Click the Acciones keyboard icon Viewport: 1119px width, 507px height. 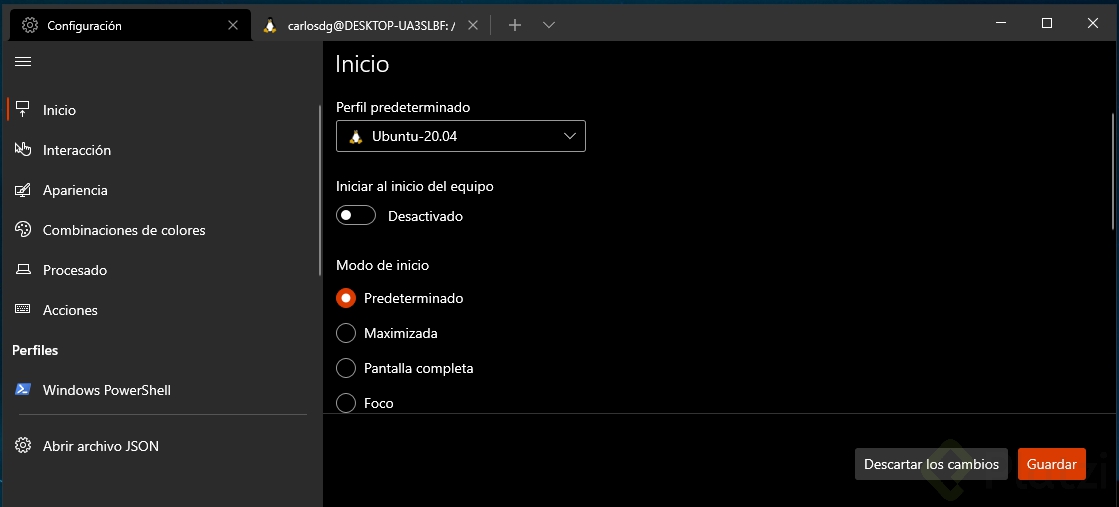click(23, 310)
